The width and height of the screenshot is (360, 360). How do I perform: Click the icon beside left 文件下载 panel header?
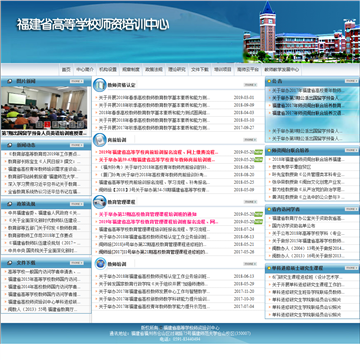tap(9, 263)
